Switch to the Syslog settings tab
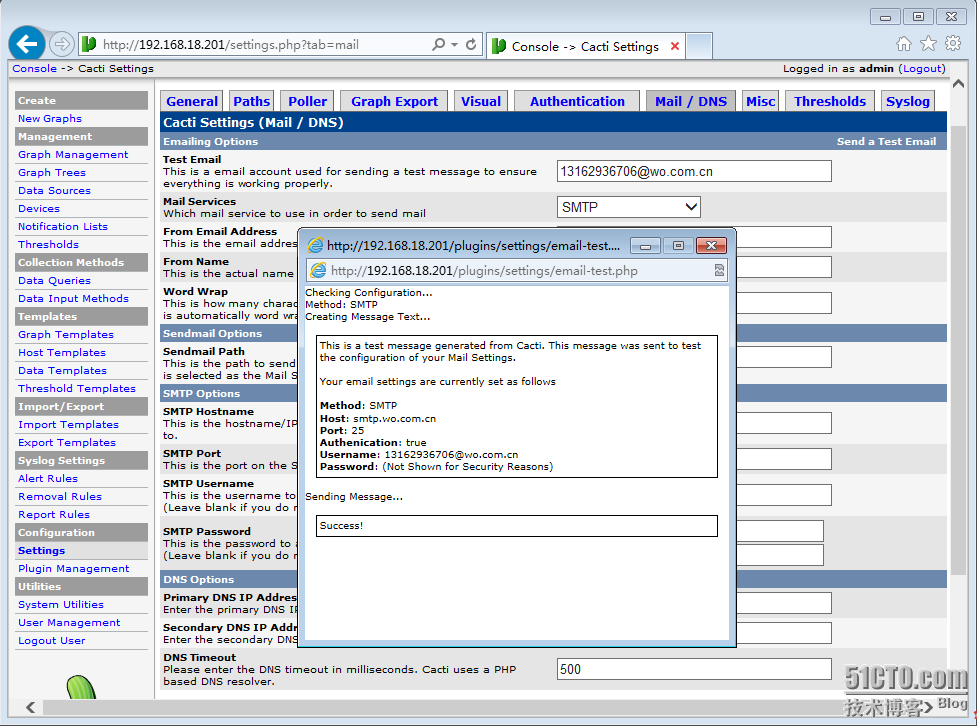Image resolution: width=977 pixels, height=726 pixels. (x=907, y=101)
